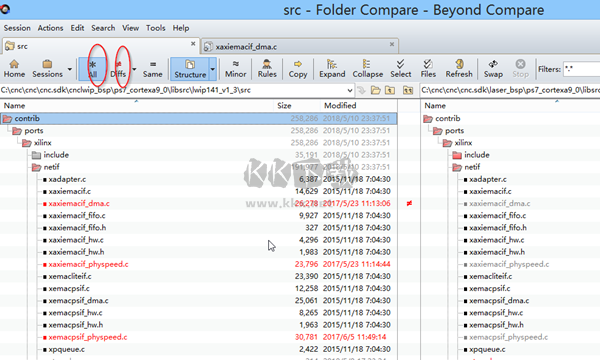Expand the left path history dropdown
600x360 pixels.
tap(350, 91)
